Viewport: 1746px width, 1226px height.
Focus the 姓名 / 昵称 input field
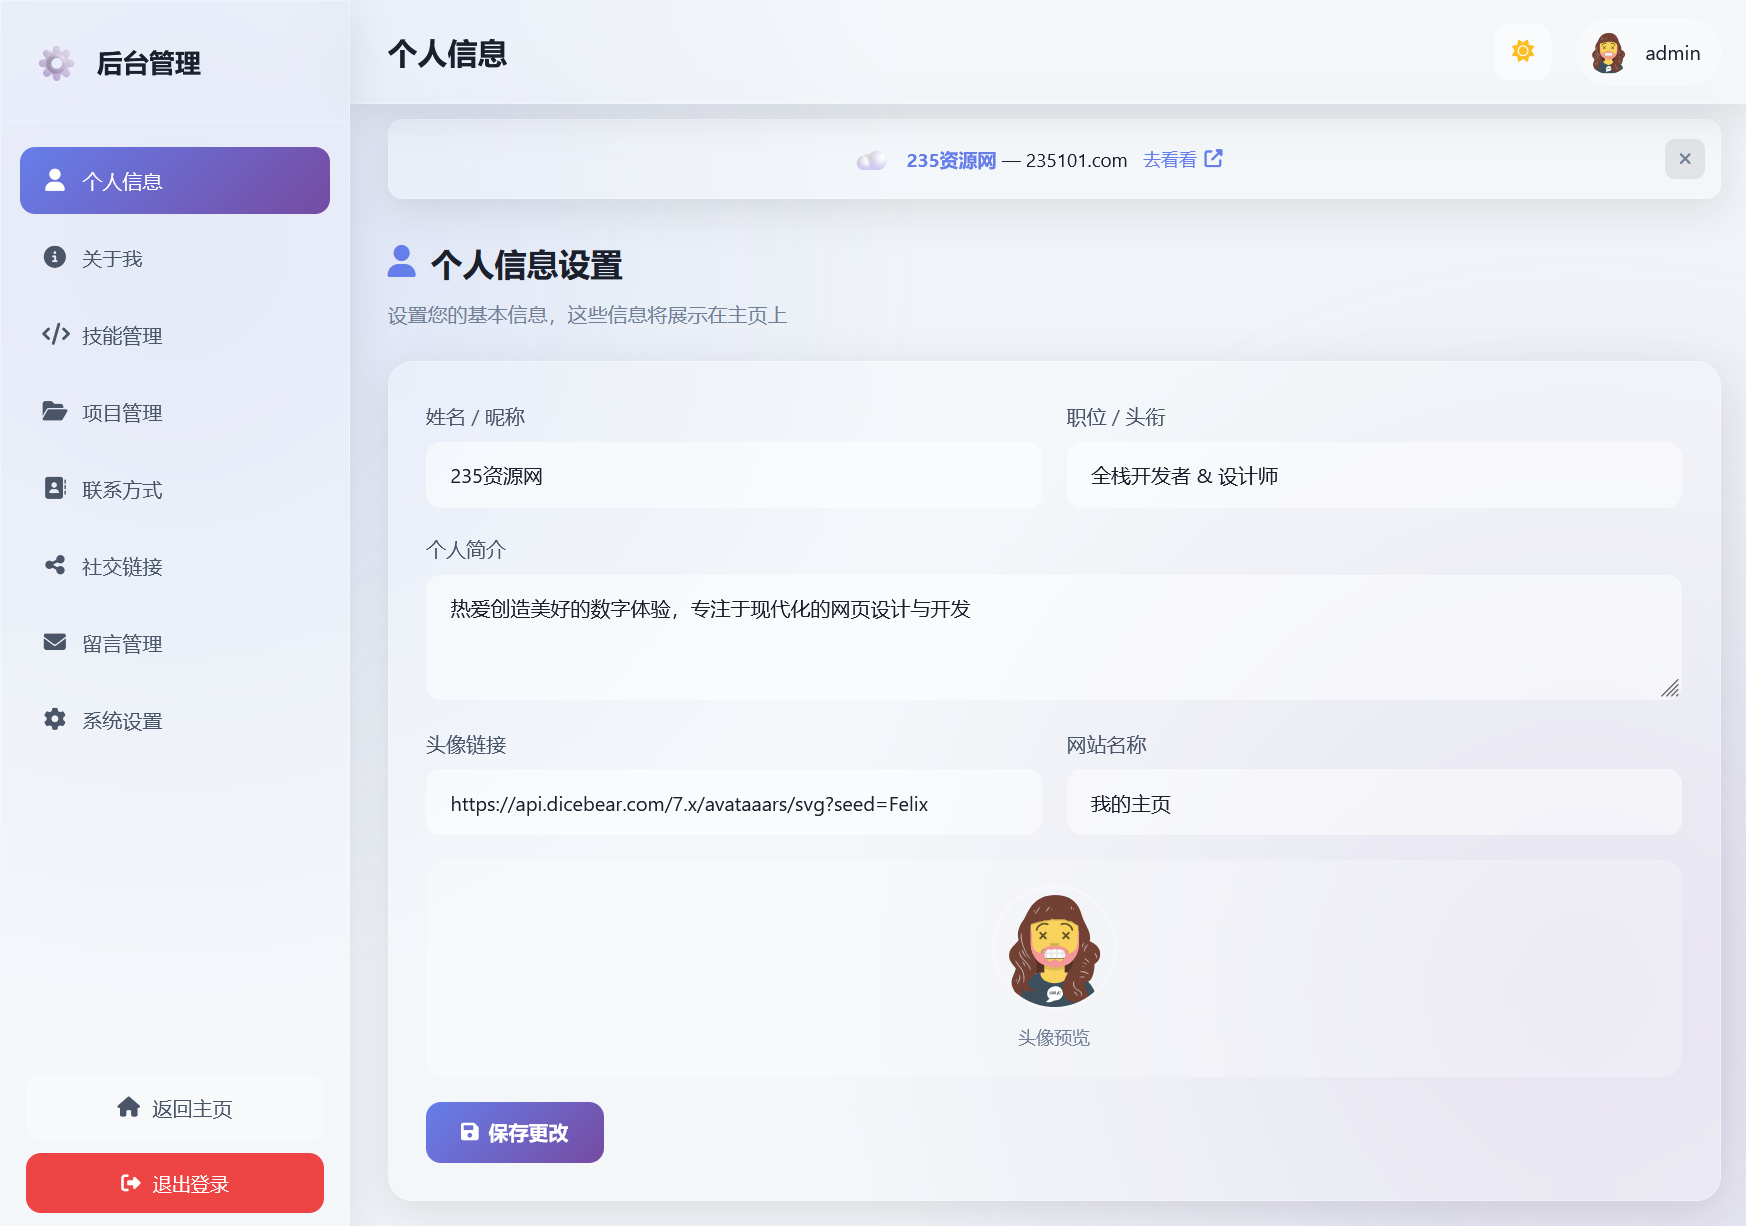click(x=733, y=476)
